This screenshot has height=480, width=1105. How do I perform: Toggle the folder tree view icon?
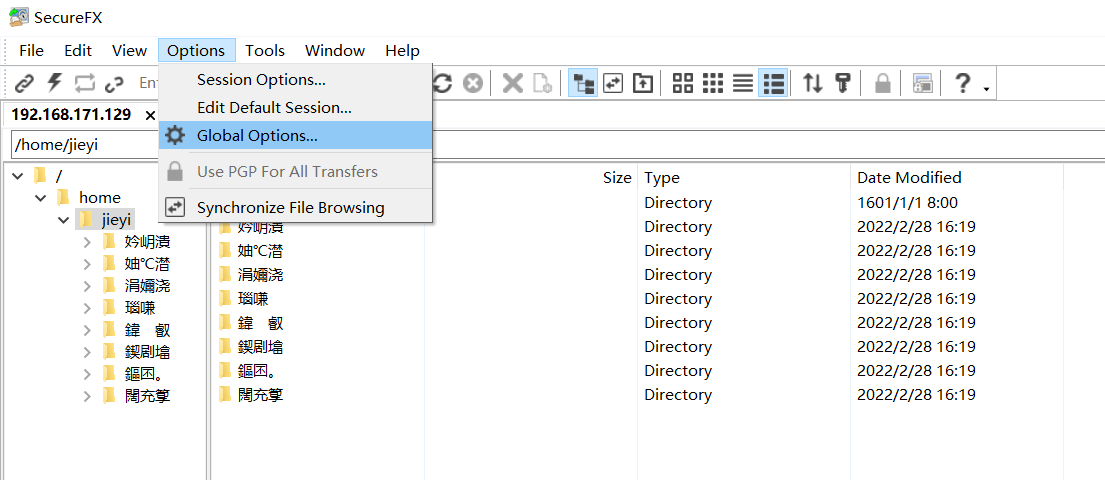(x=582, y=83)
